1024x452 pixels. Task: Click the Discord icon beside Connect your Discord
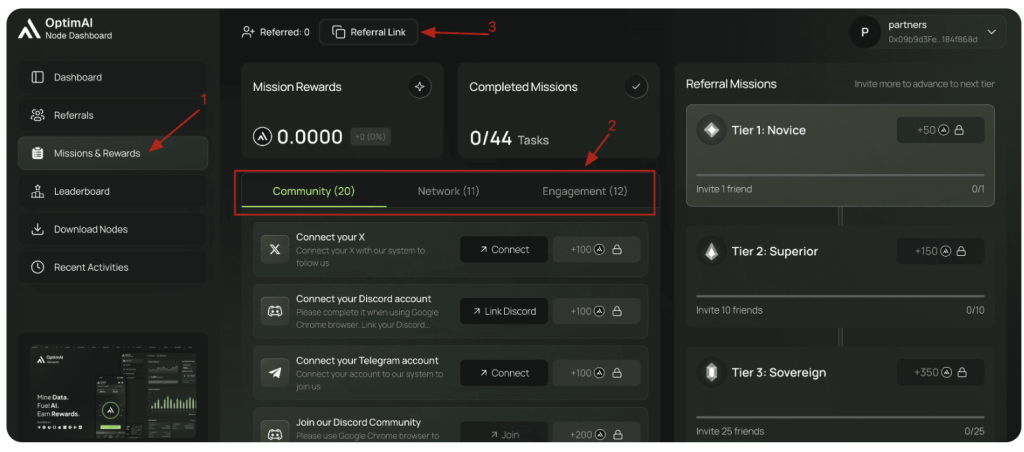coord(274,311)
